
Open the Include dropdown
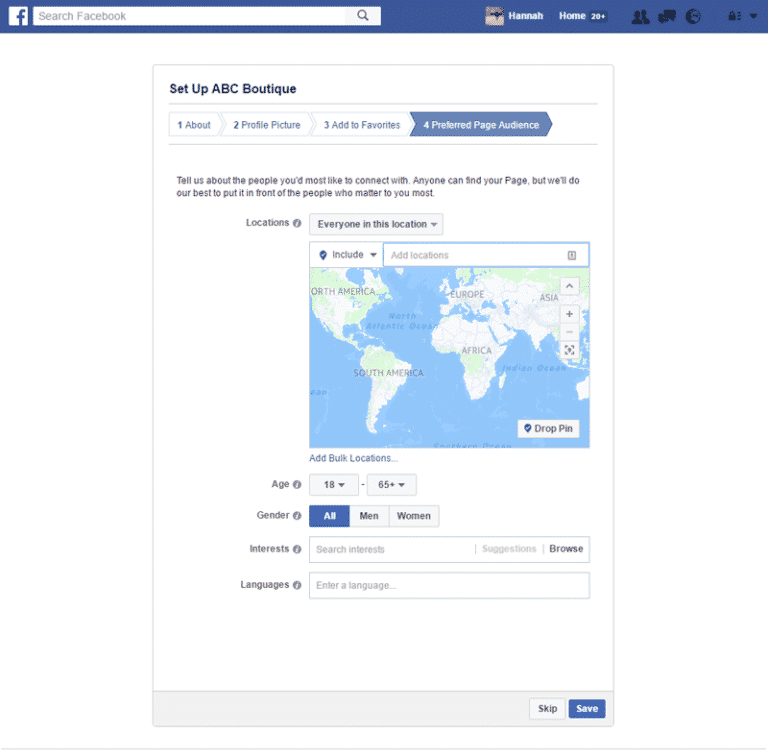coord(347,255)
